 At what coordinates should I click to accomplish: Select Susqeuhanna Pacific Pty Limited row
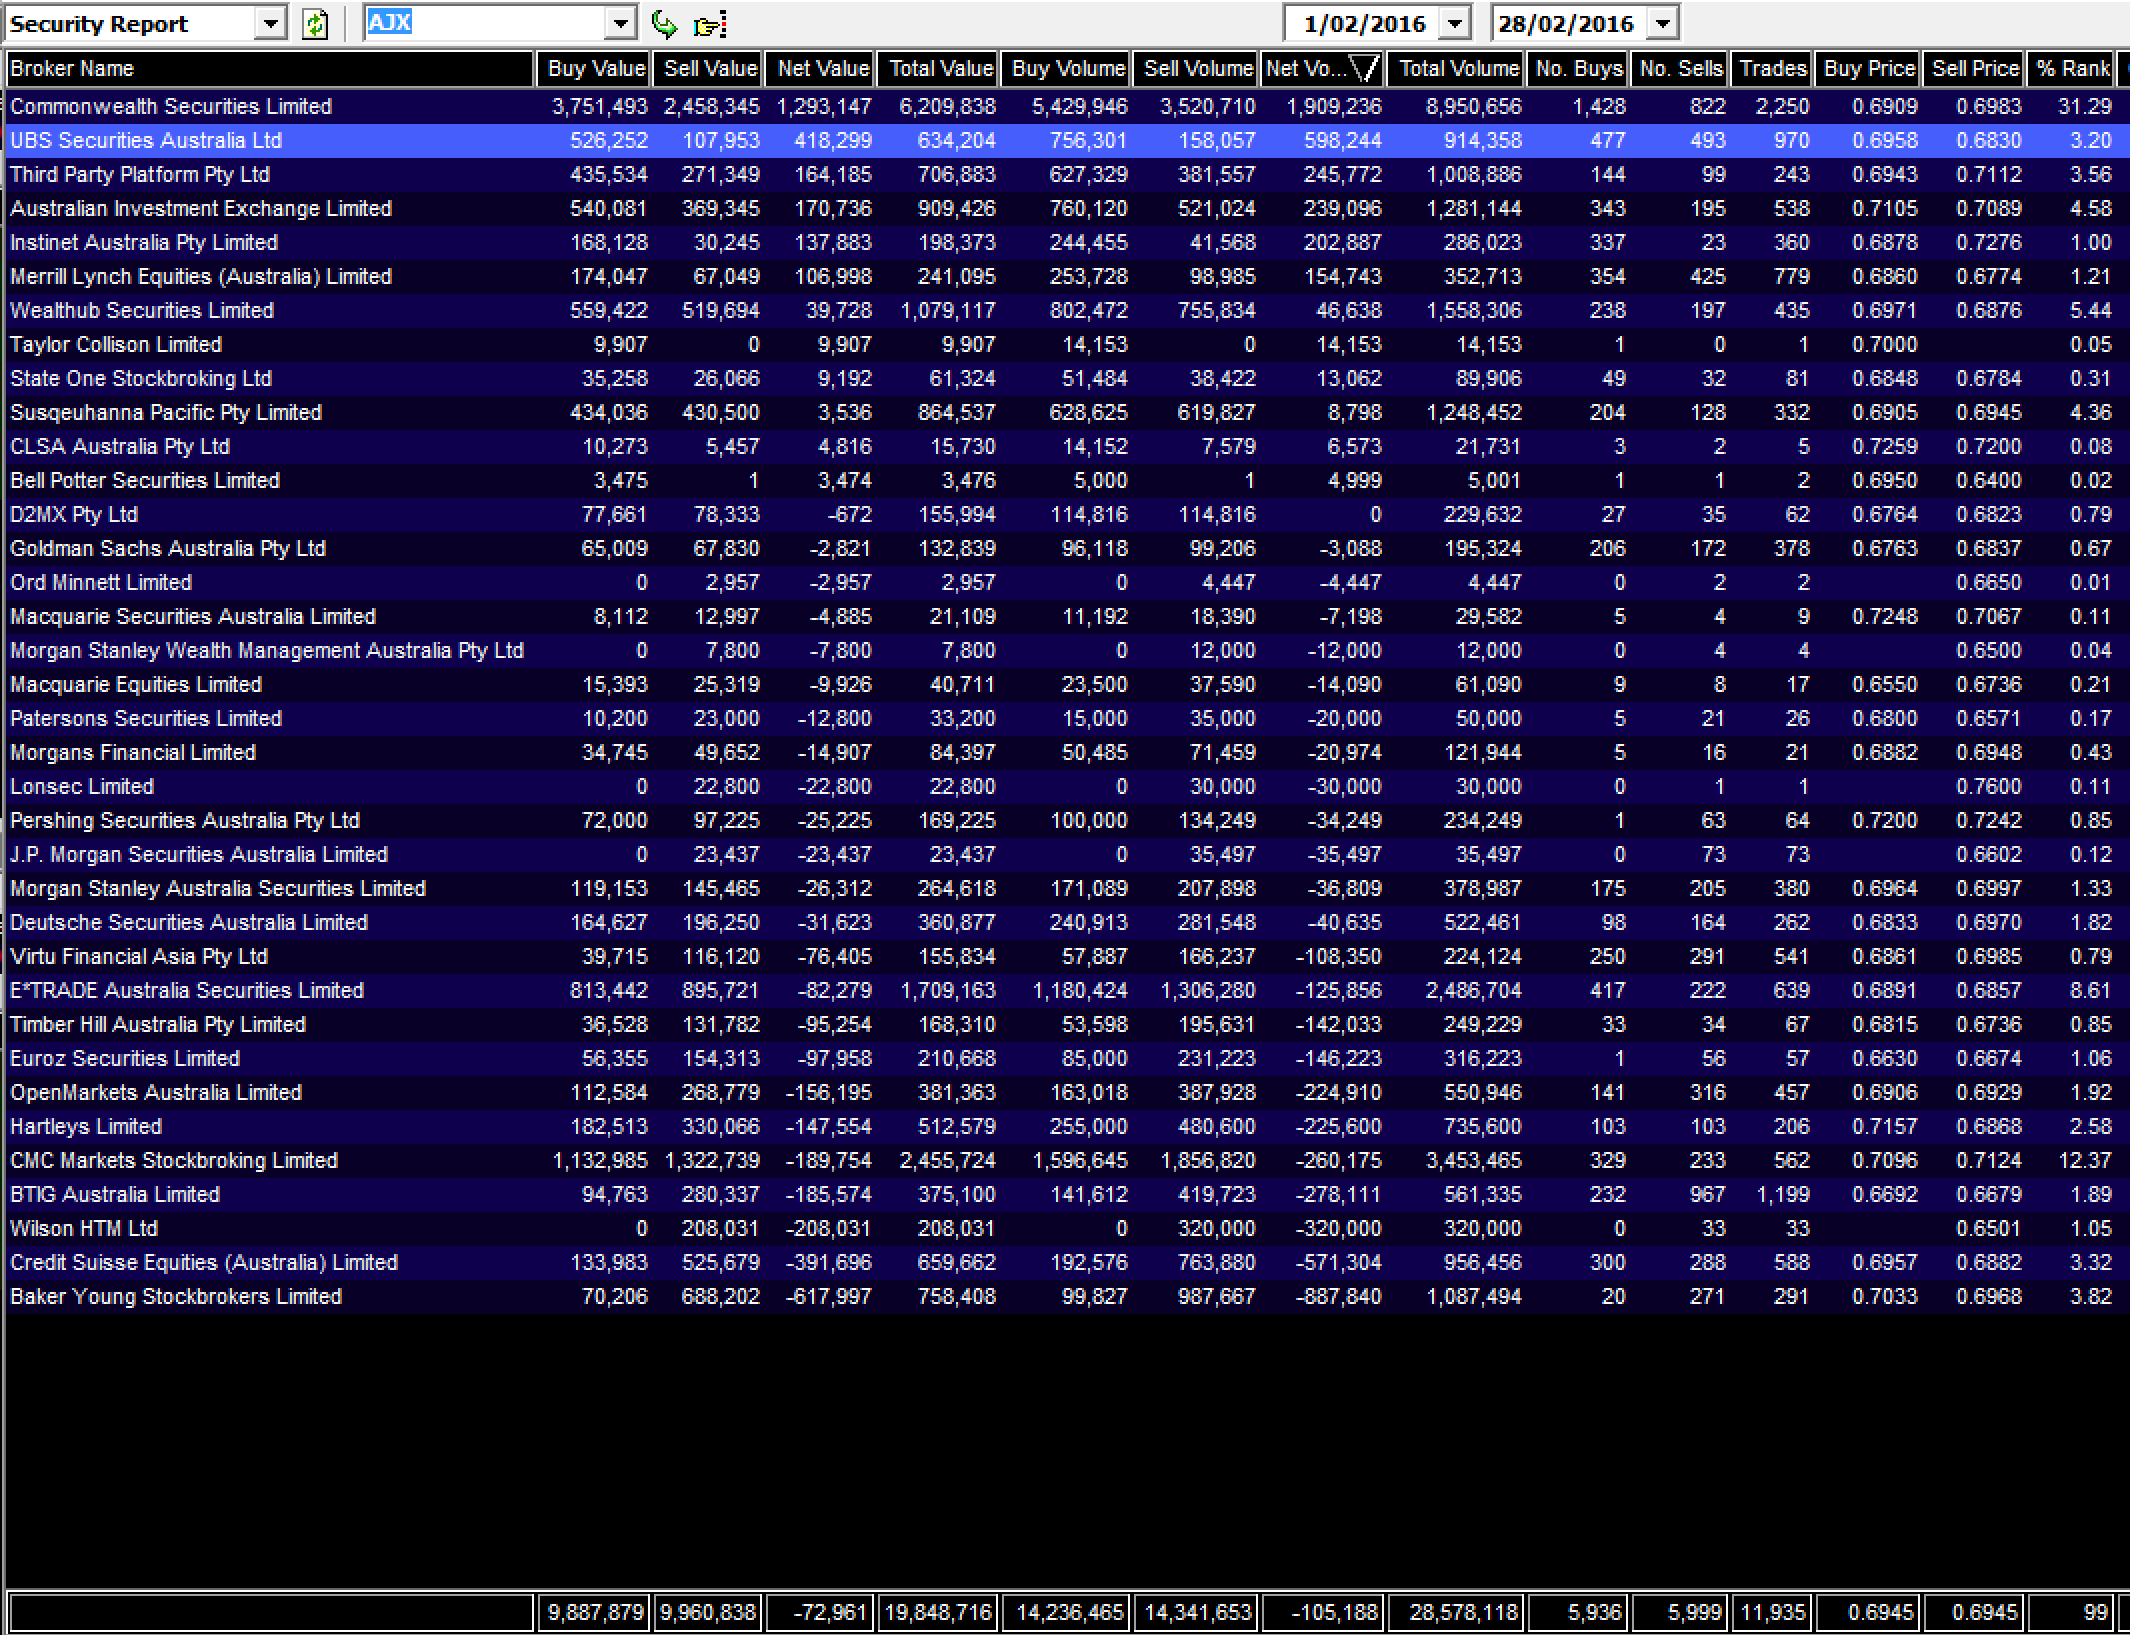coord(1067,412)
